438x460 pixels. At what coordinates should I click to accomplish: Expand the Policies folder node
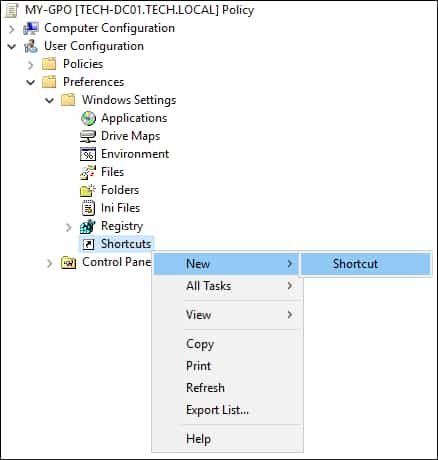pos(31,65)
